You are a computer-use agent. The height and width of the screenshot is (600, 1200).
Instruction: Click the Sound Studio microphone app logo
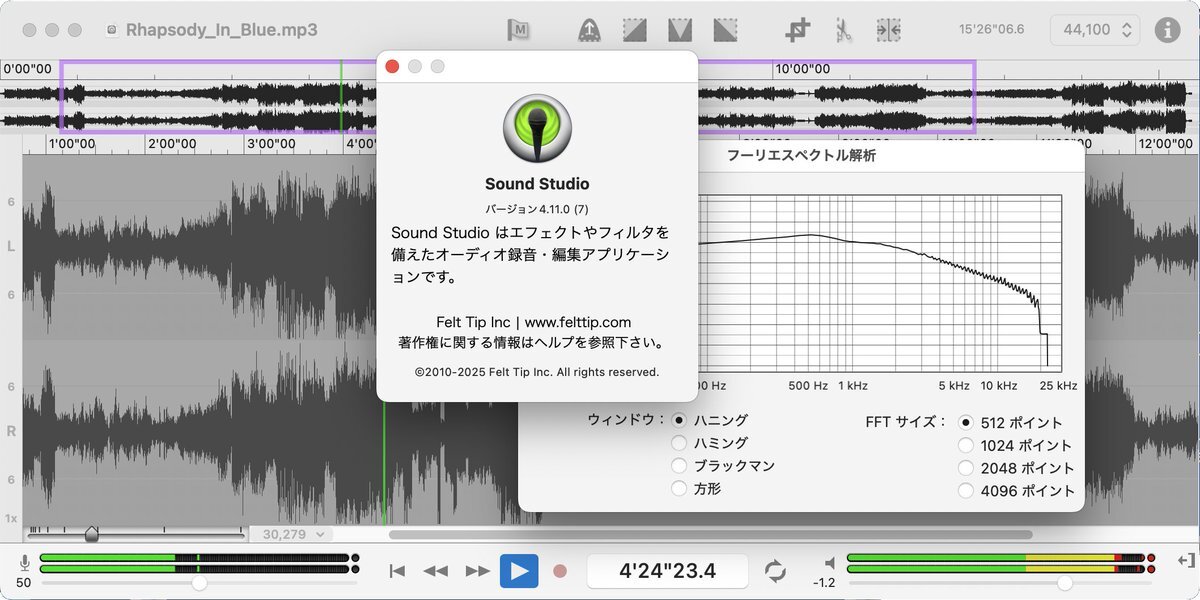(x=537, y=129)
